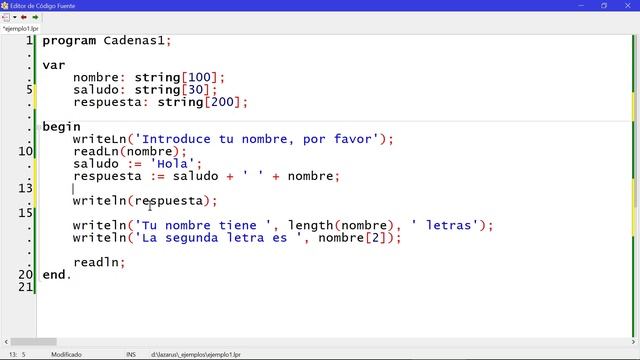Click line number 1 in gutter
The image size is (640, 360).
(29, 41)
